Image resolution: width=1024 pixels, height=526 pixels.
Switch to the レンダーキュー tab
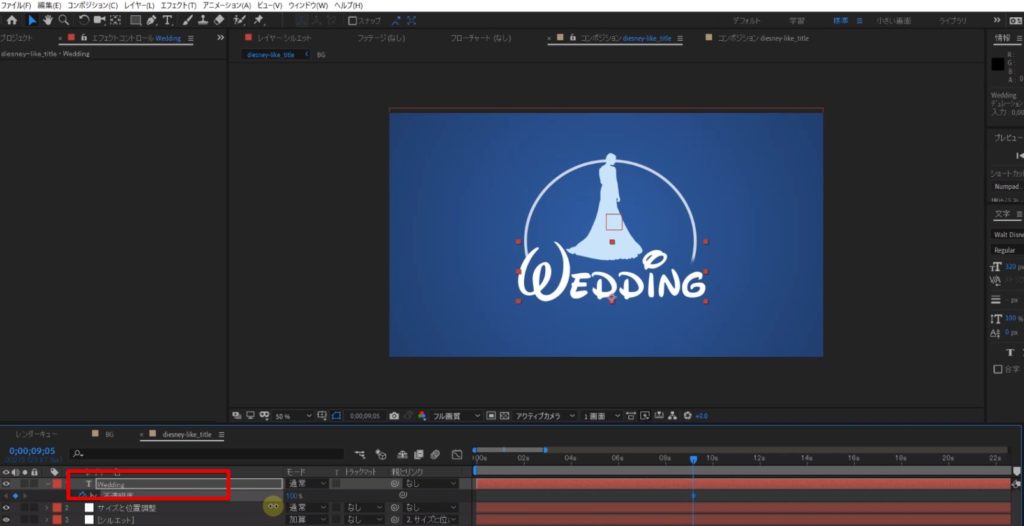pyautogui.click(x=36, y=434)
